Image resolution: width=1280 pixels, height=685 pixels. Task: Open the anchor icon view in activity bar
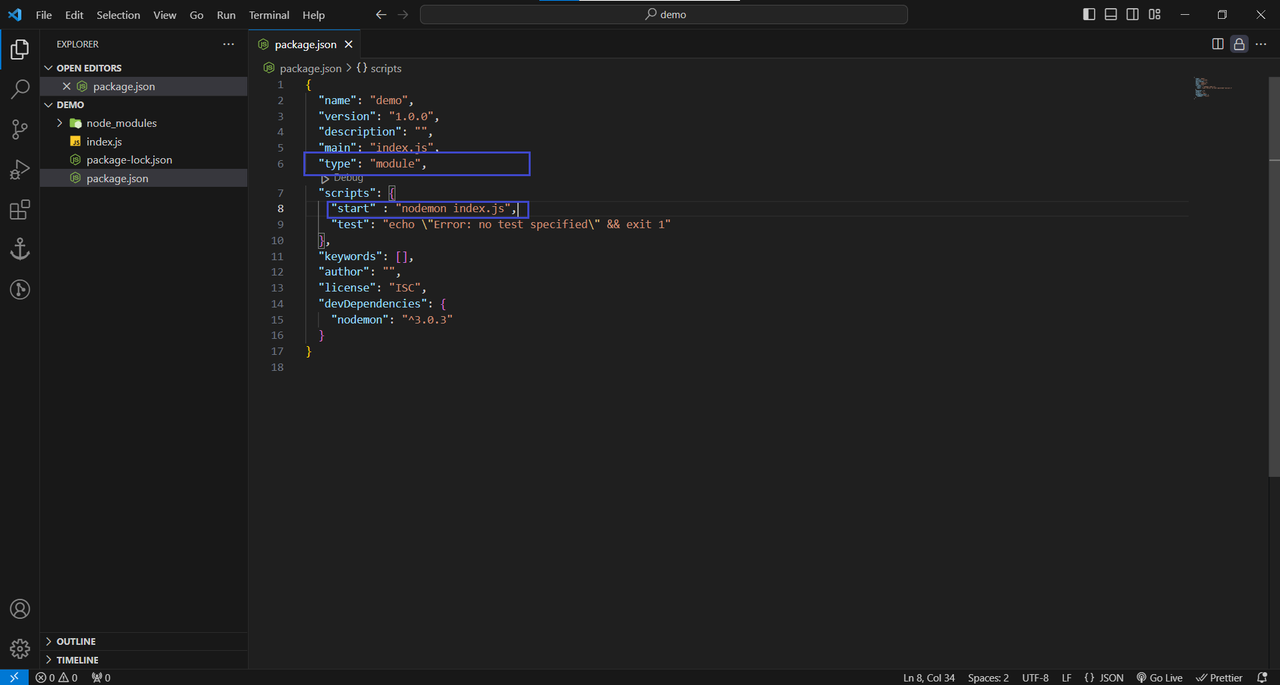pos(19,250)
